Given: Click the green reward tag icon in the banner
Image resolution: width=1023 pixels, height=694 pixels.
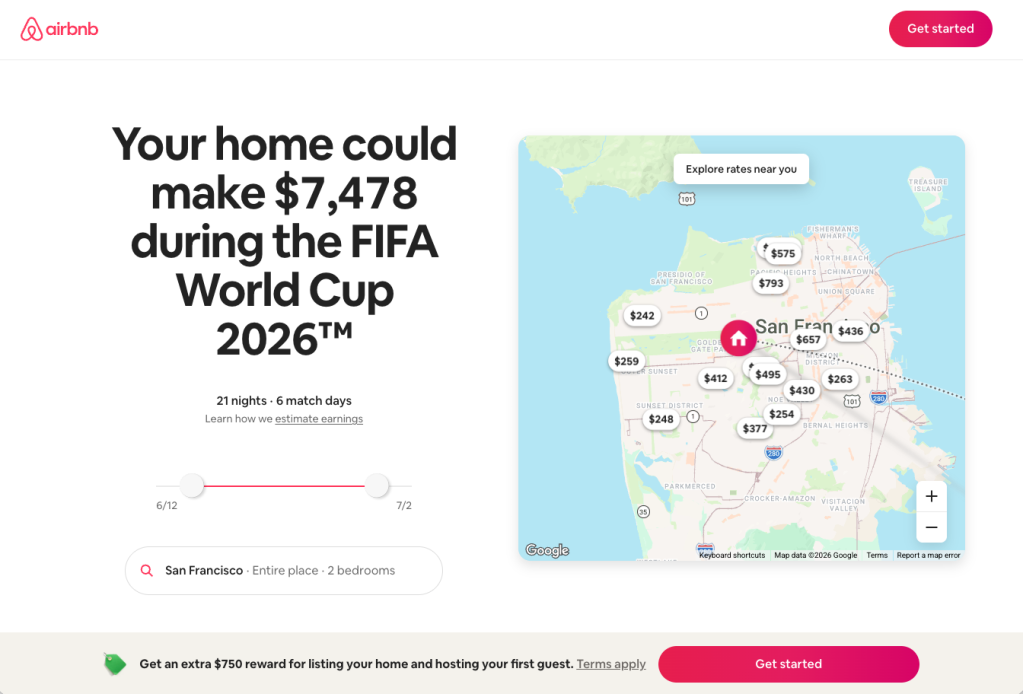Looking at the screenshot, I should click(x=114, y=663).
